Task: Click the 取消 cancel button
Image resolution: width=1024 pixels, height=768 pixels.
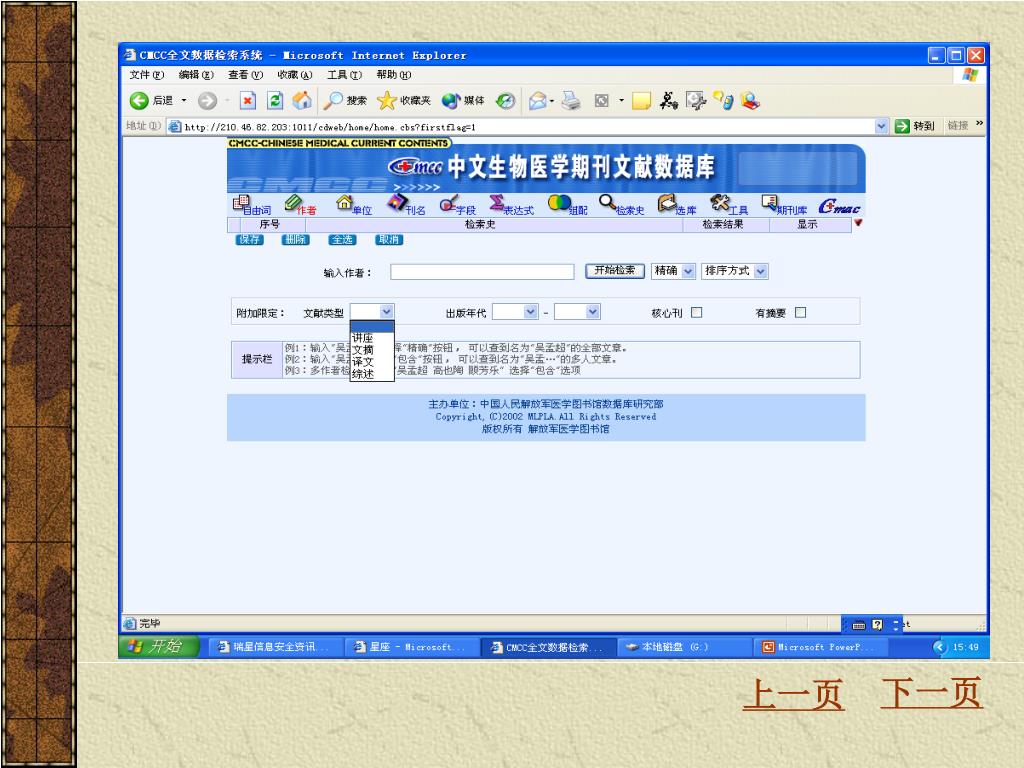Action: click(x=389, y=240)
